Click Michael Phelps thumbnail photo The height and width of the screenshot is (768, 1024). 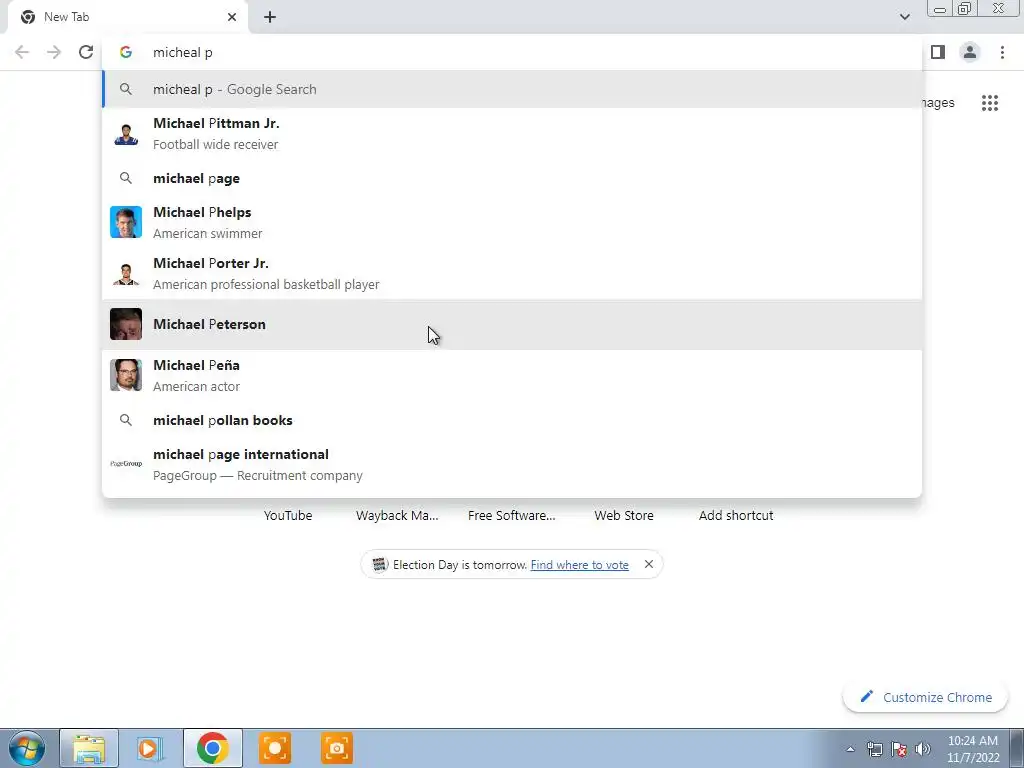[126, 222]
